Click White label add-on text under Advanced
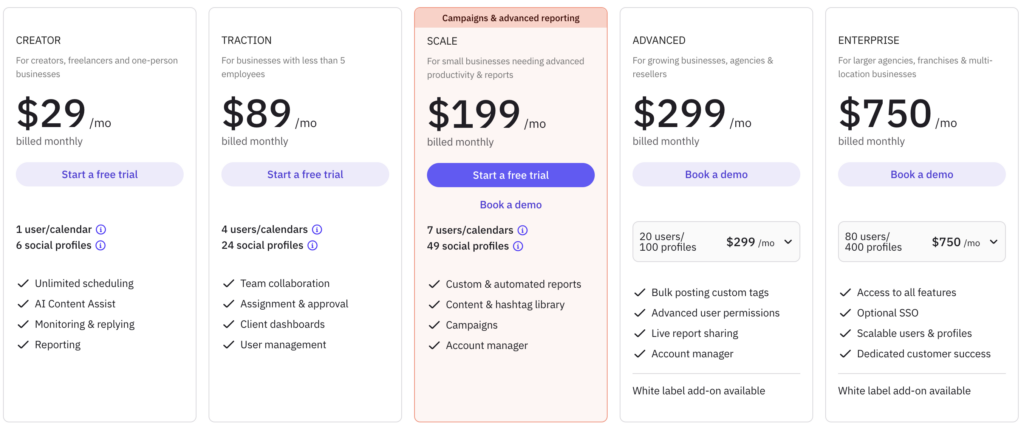The width and height of the screenshot is (1024, 425). click(x=699, y=390)
